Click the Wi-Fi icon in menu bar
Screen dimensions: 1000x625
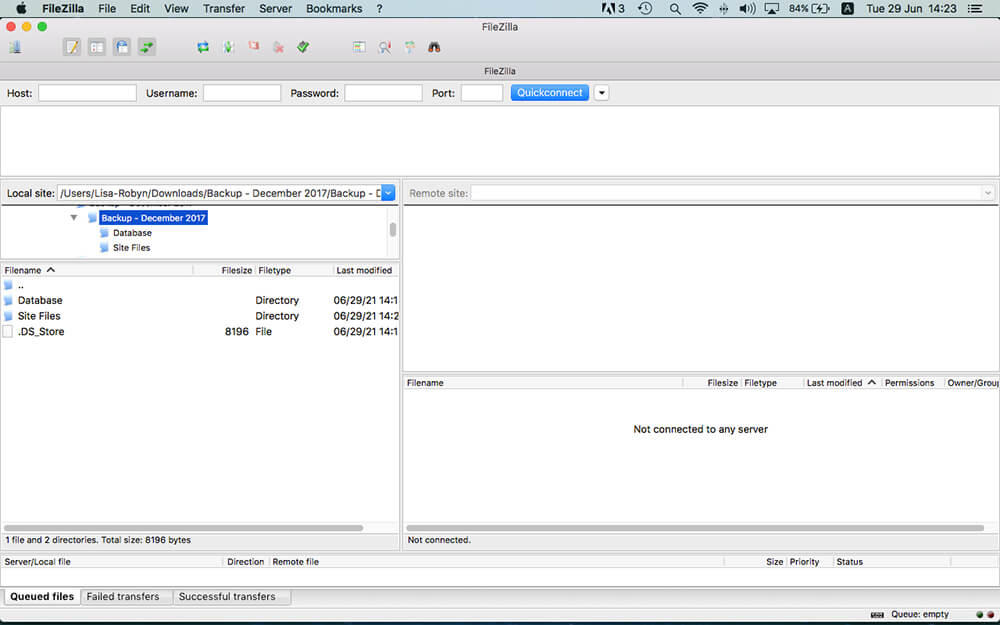(700, 9)
